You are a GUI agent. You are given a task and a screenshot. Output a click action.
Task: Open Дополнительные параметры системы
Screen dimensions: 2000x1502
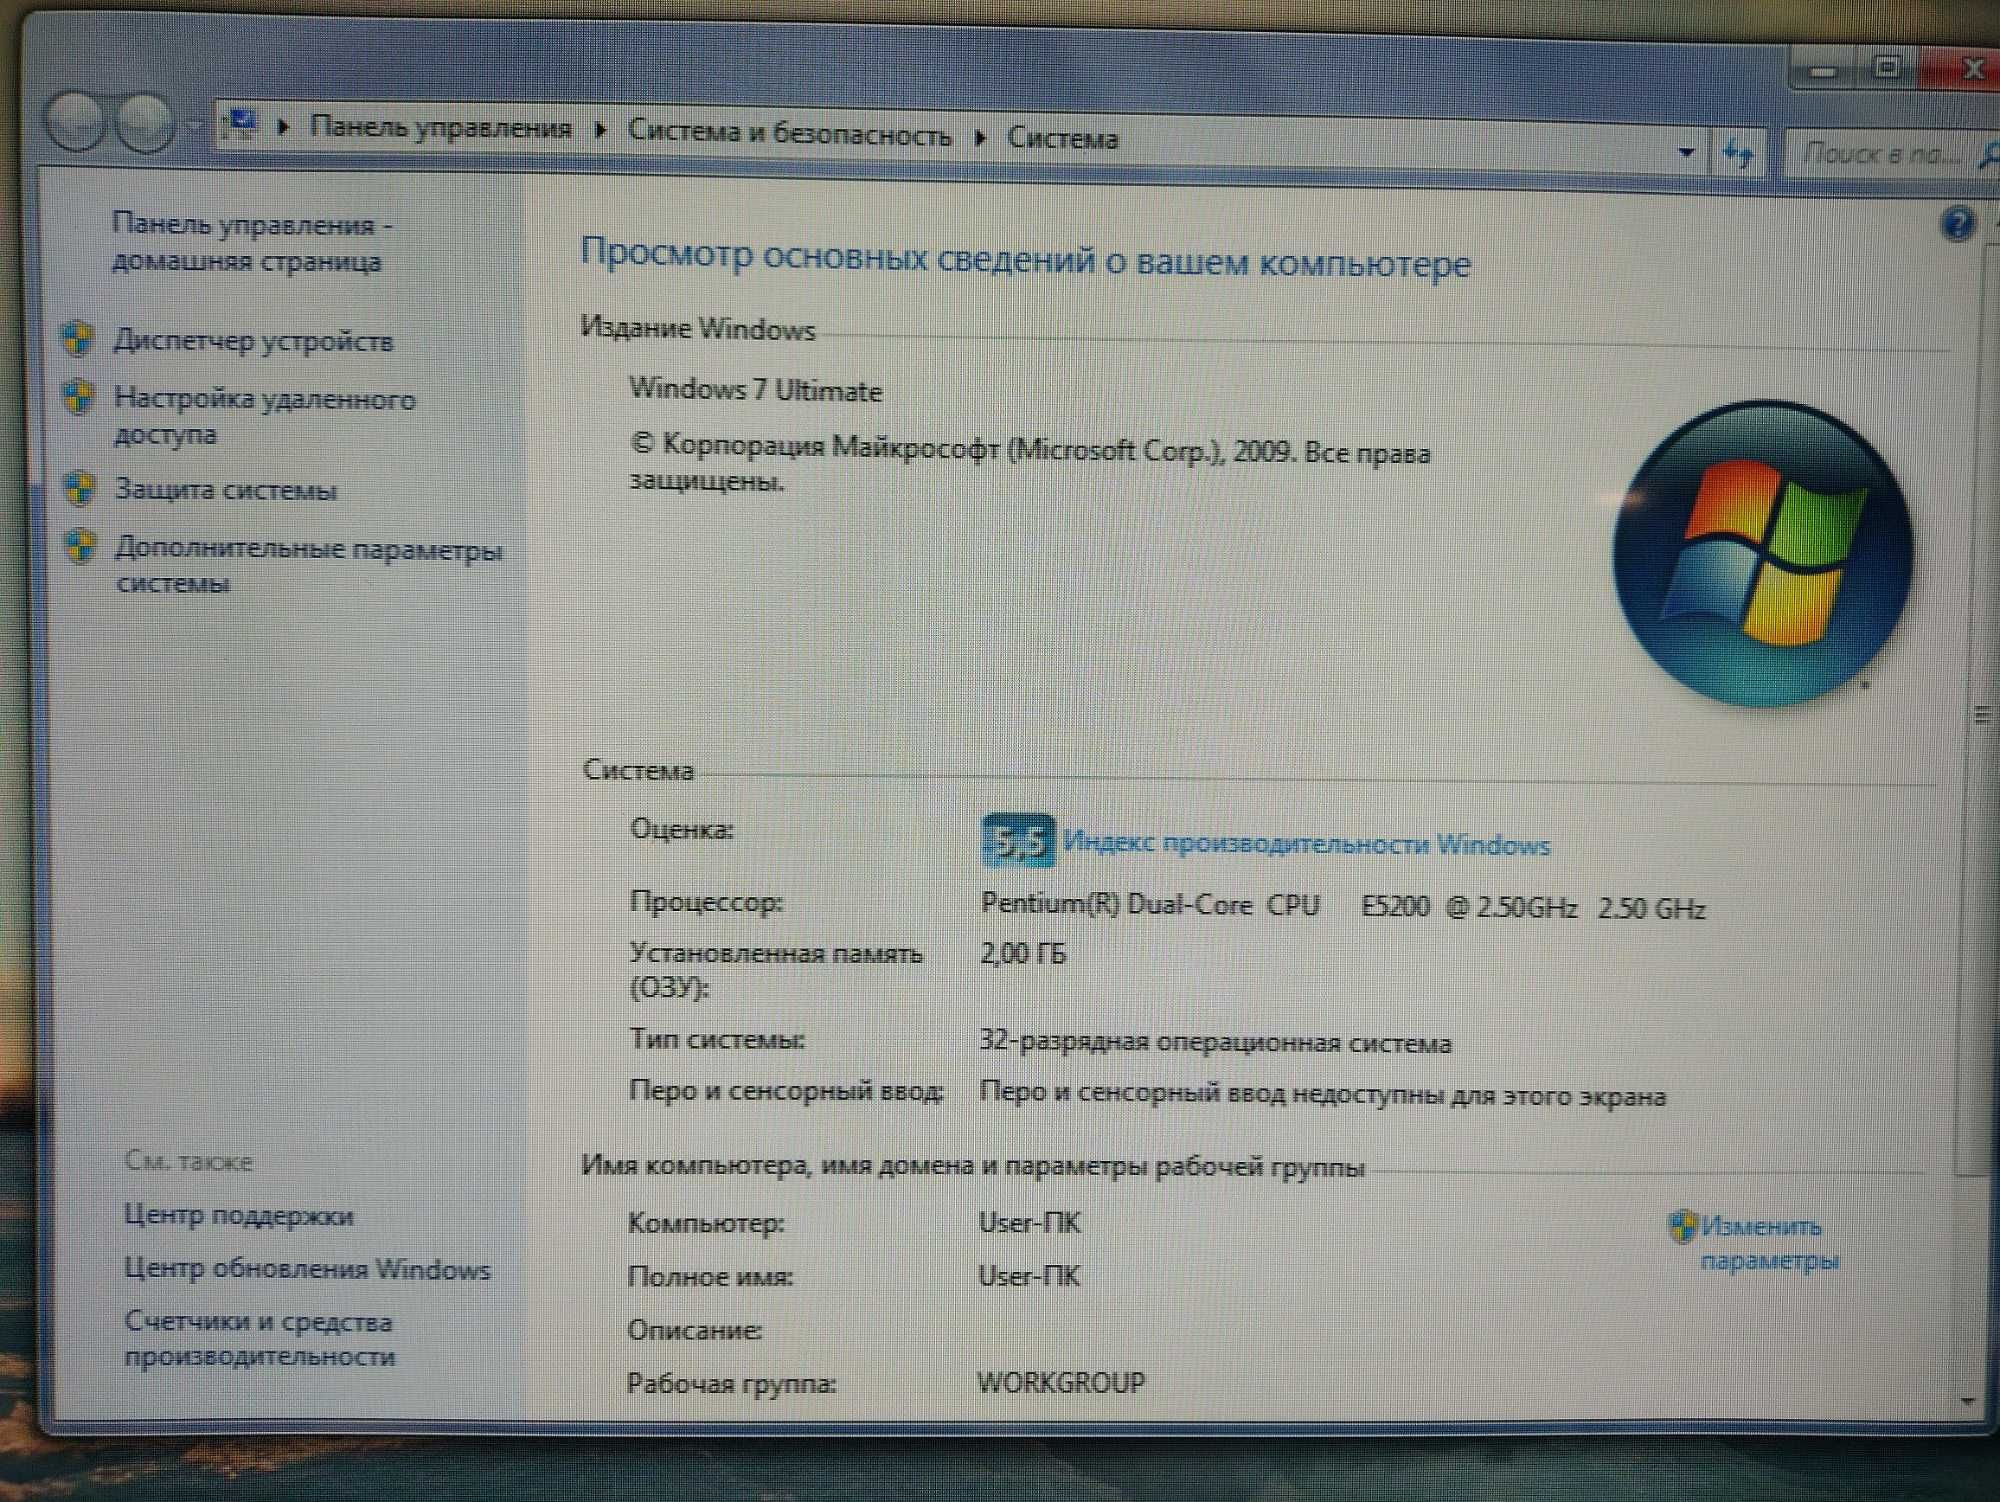click(x=308, y=565)
